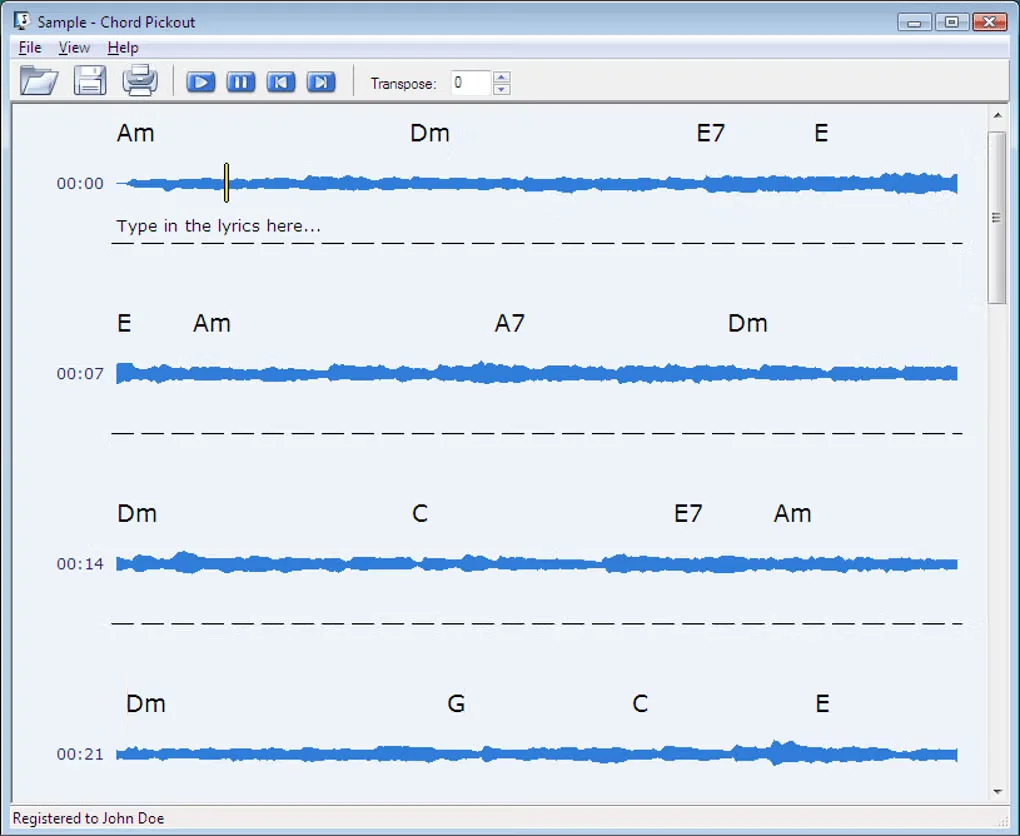1020x836 pixels.
Task: Skip to previous with the rewind button
Action: coord(281,82)
